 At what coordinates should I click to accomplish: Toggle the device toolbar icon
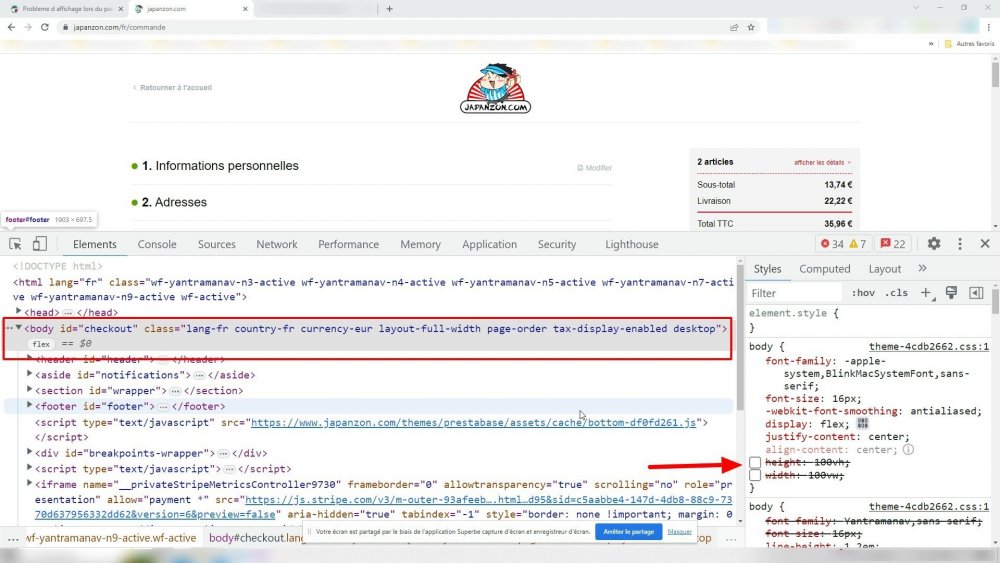click(40, 244)
